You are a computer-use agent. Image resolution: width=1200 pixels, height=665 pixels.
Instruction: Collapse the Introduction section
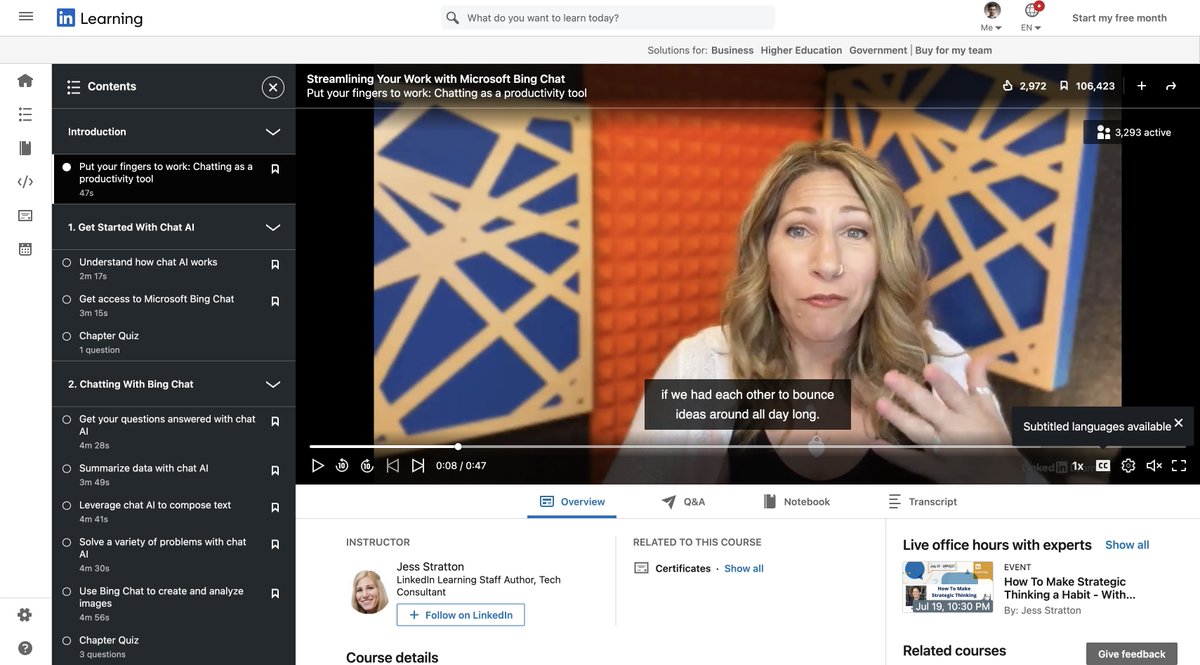273,132
